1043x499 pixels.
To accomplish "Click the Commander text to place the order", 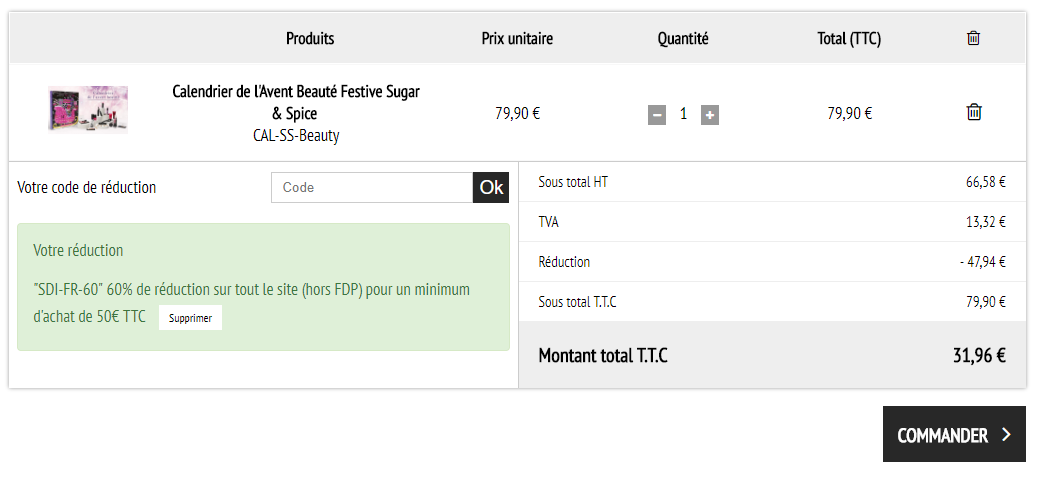I will 942,436.
